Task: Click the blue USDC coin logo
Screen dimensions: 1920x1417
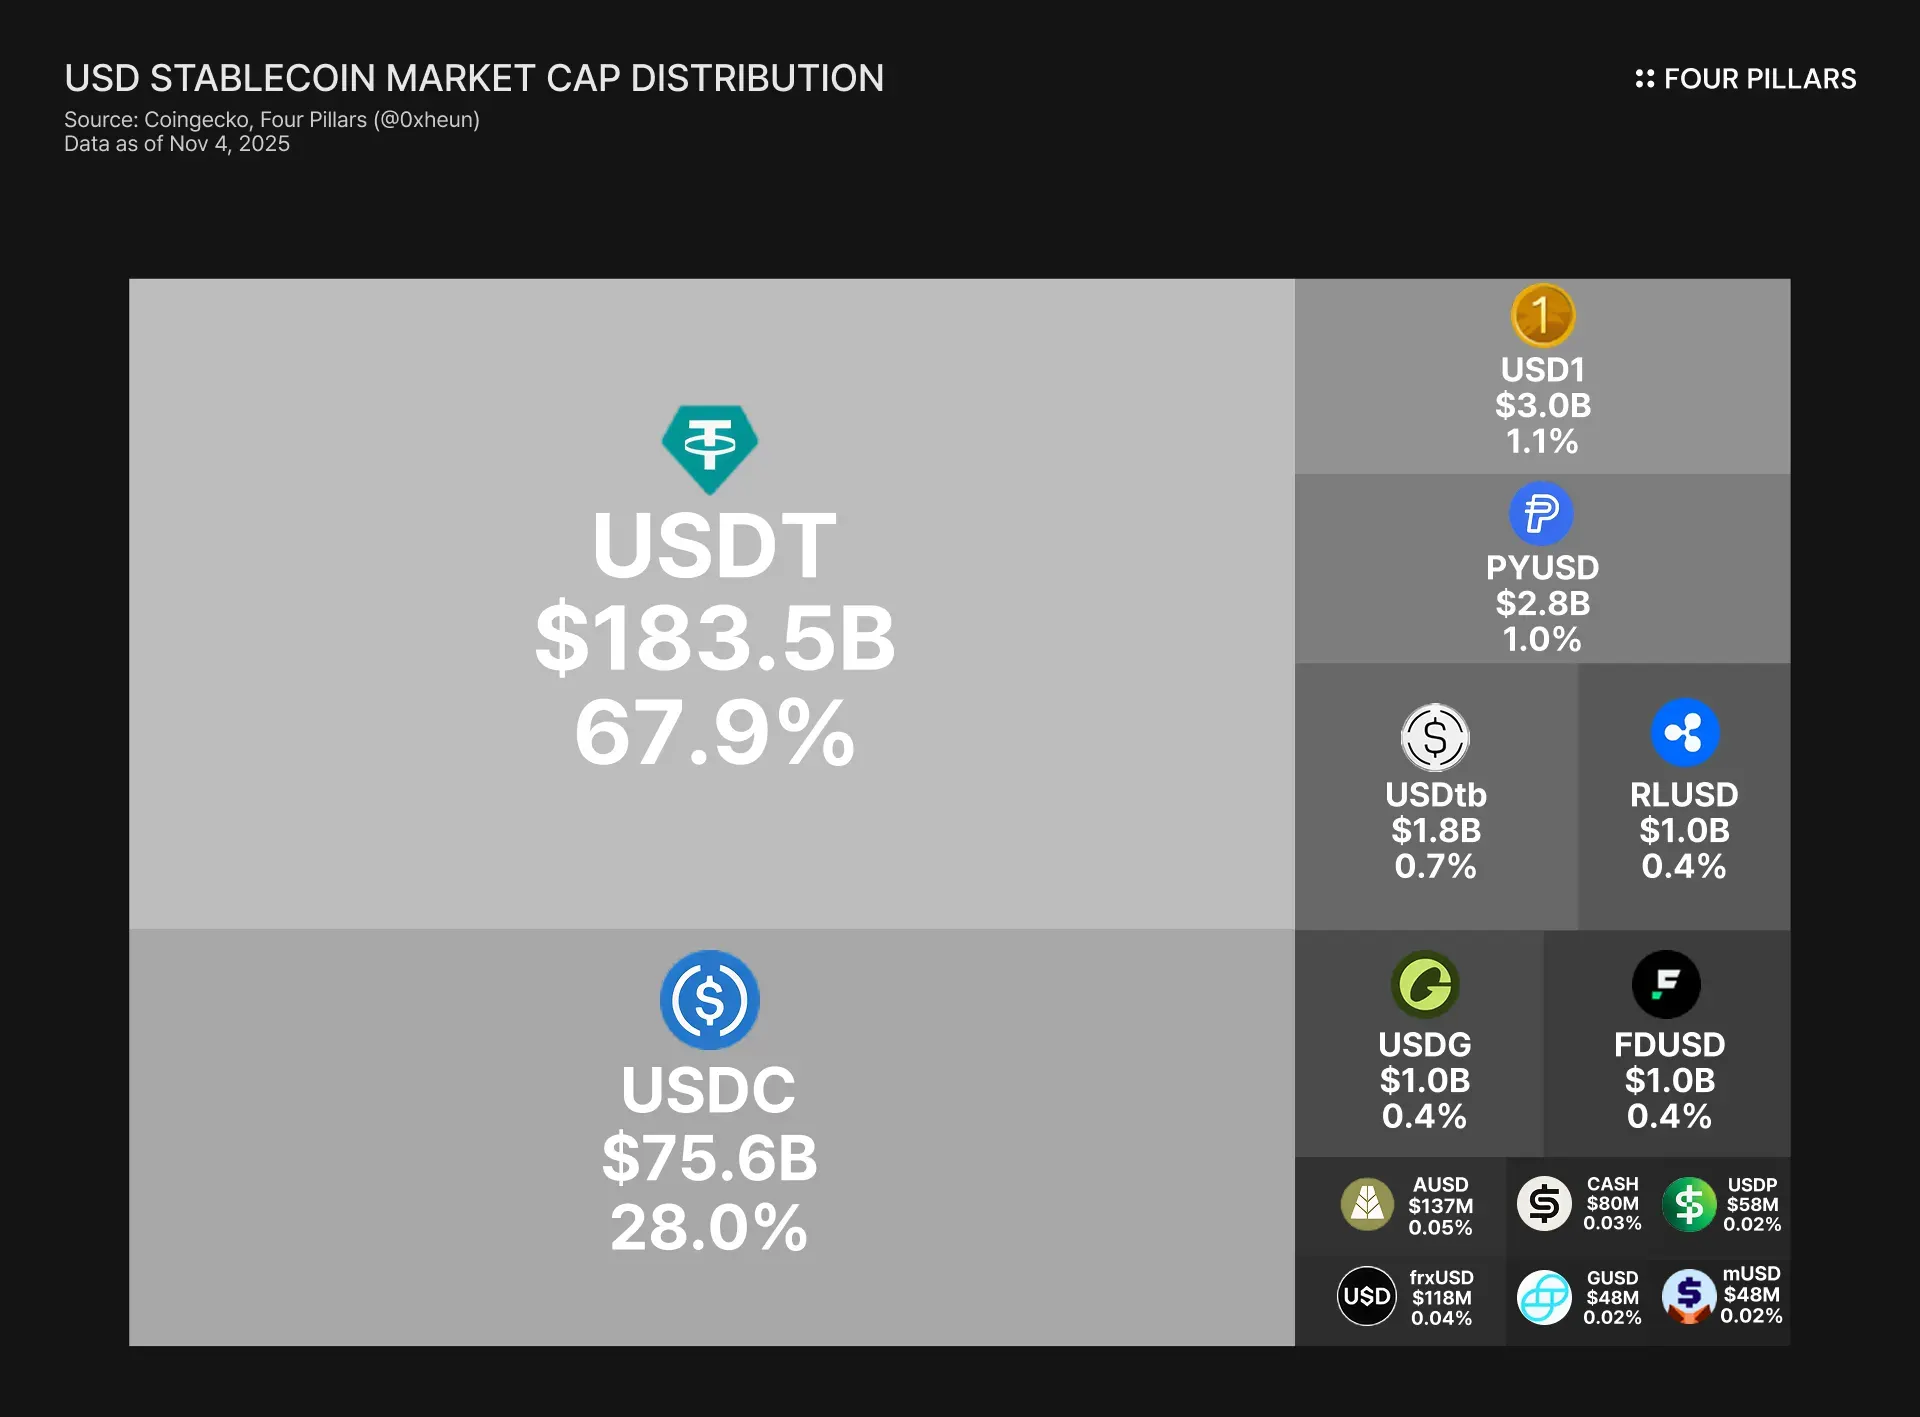Action: (710, 999)
